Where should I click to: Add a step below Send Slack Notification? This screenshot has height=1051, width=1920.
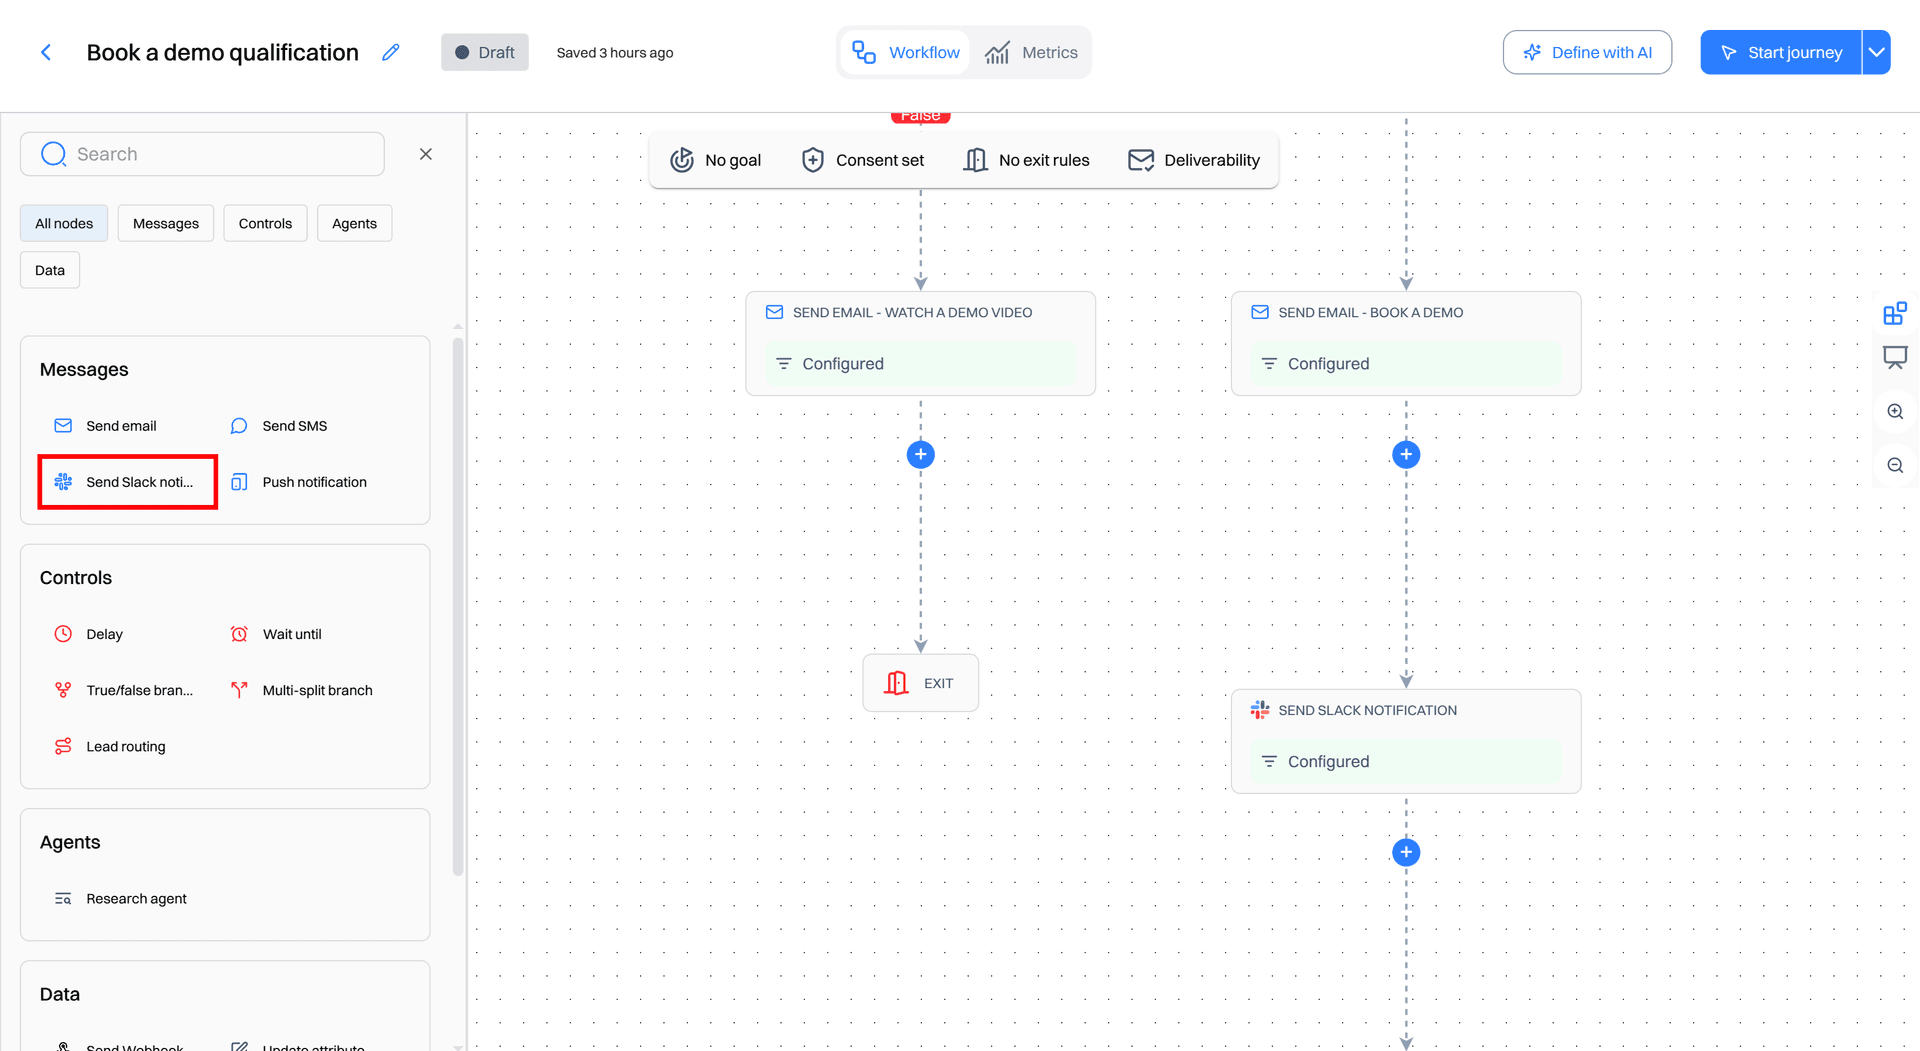(x=1406, y=852)
